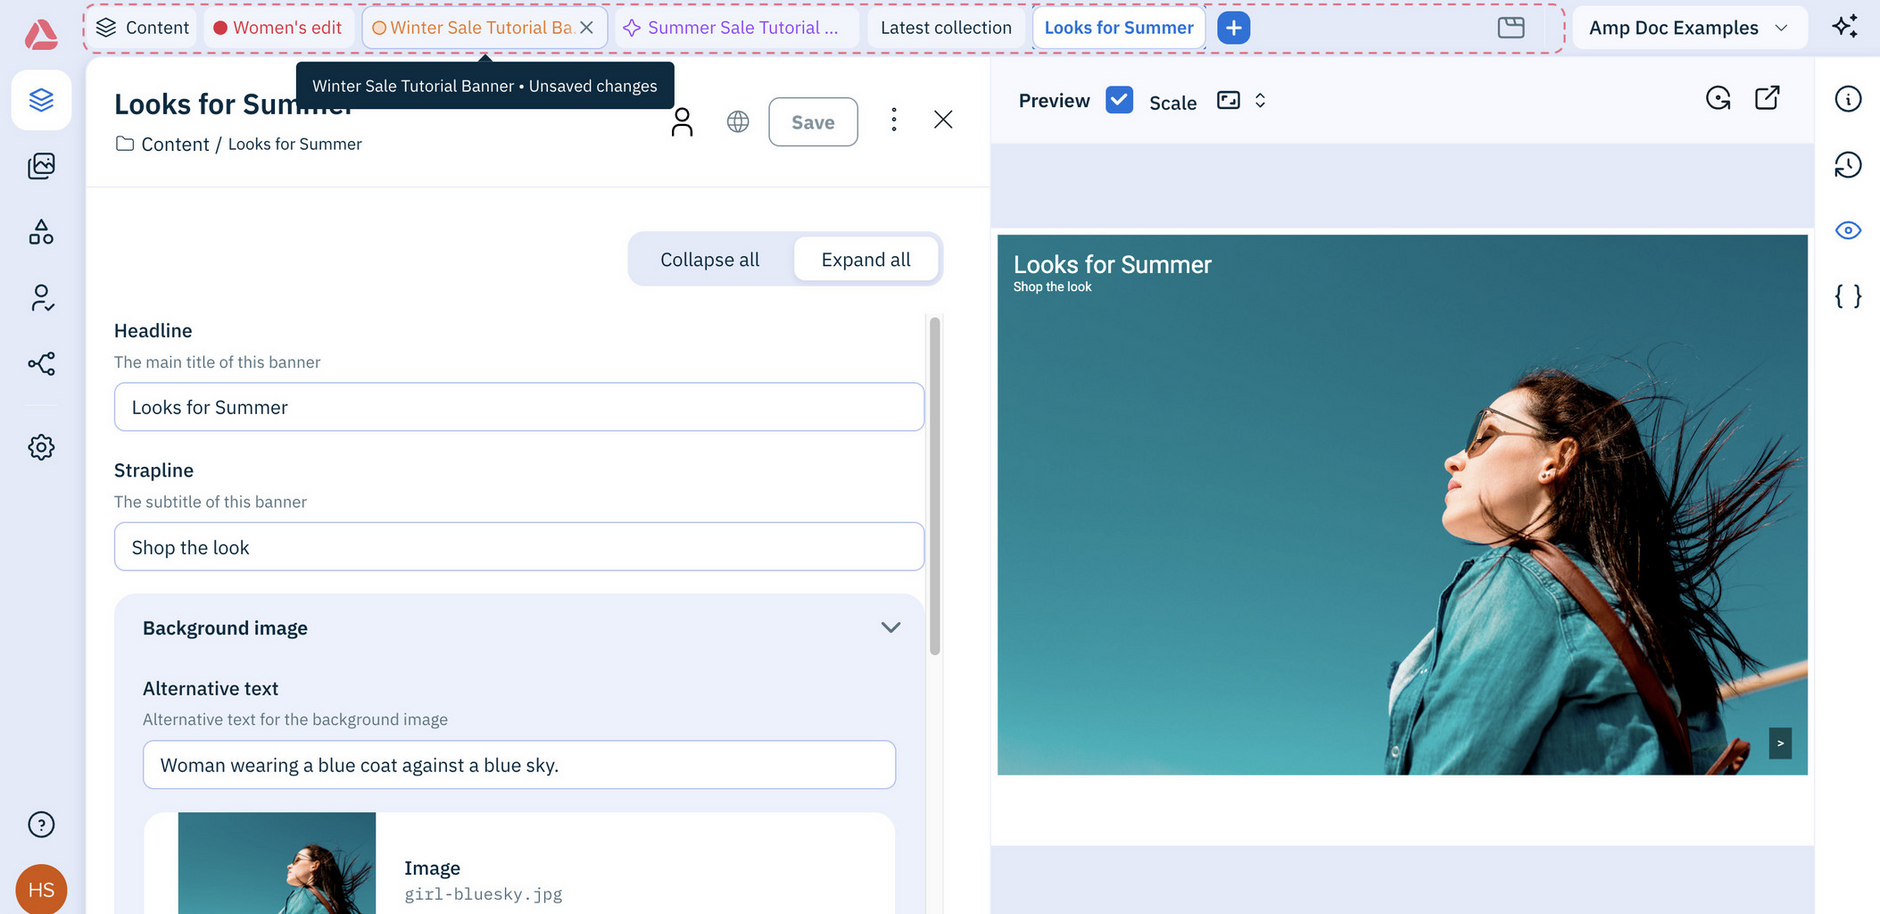Click the refresh preview icon
This screenshot has width=1880, height=914.
click(x=1718, y=98)
